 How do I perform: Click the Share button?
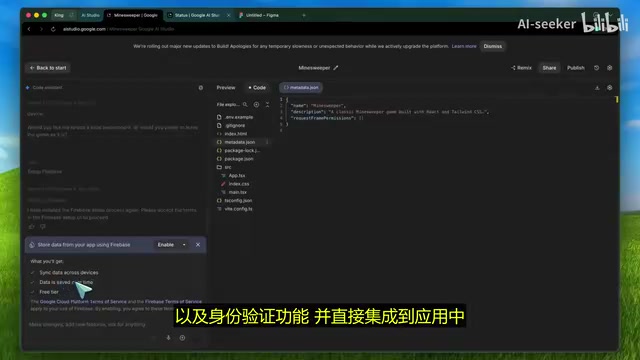click(x=549, y=68)
